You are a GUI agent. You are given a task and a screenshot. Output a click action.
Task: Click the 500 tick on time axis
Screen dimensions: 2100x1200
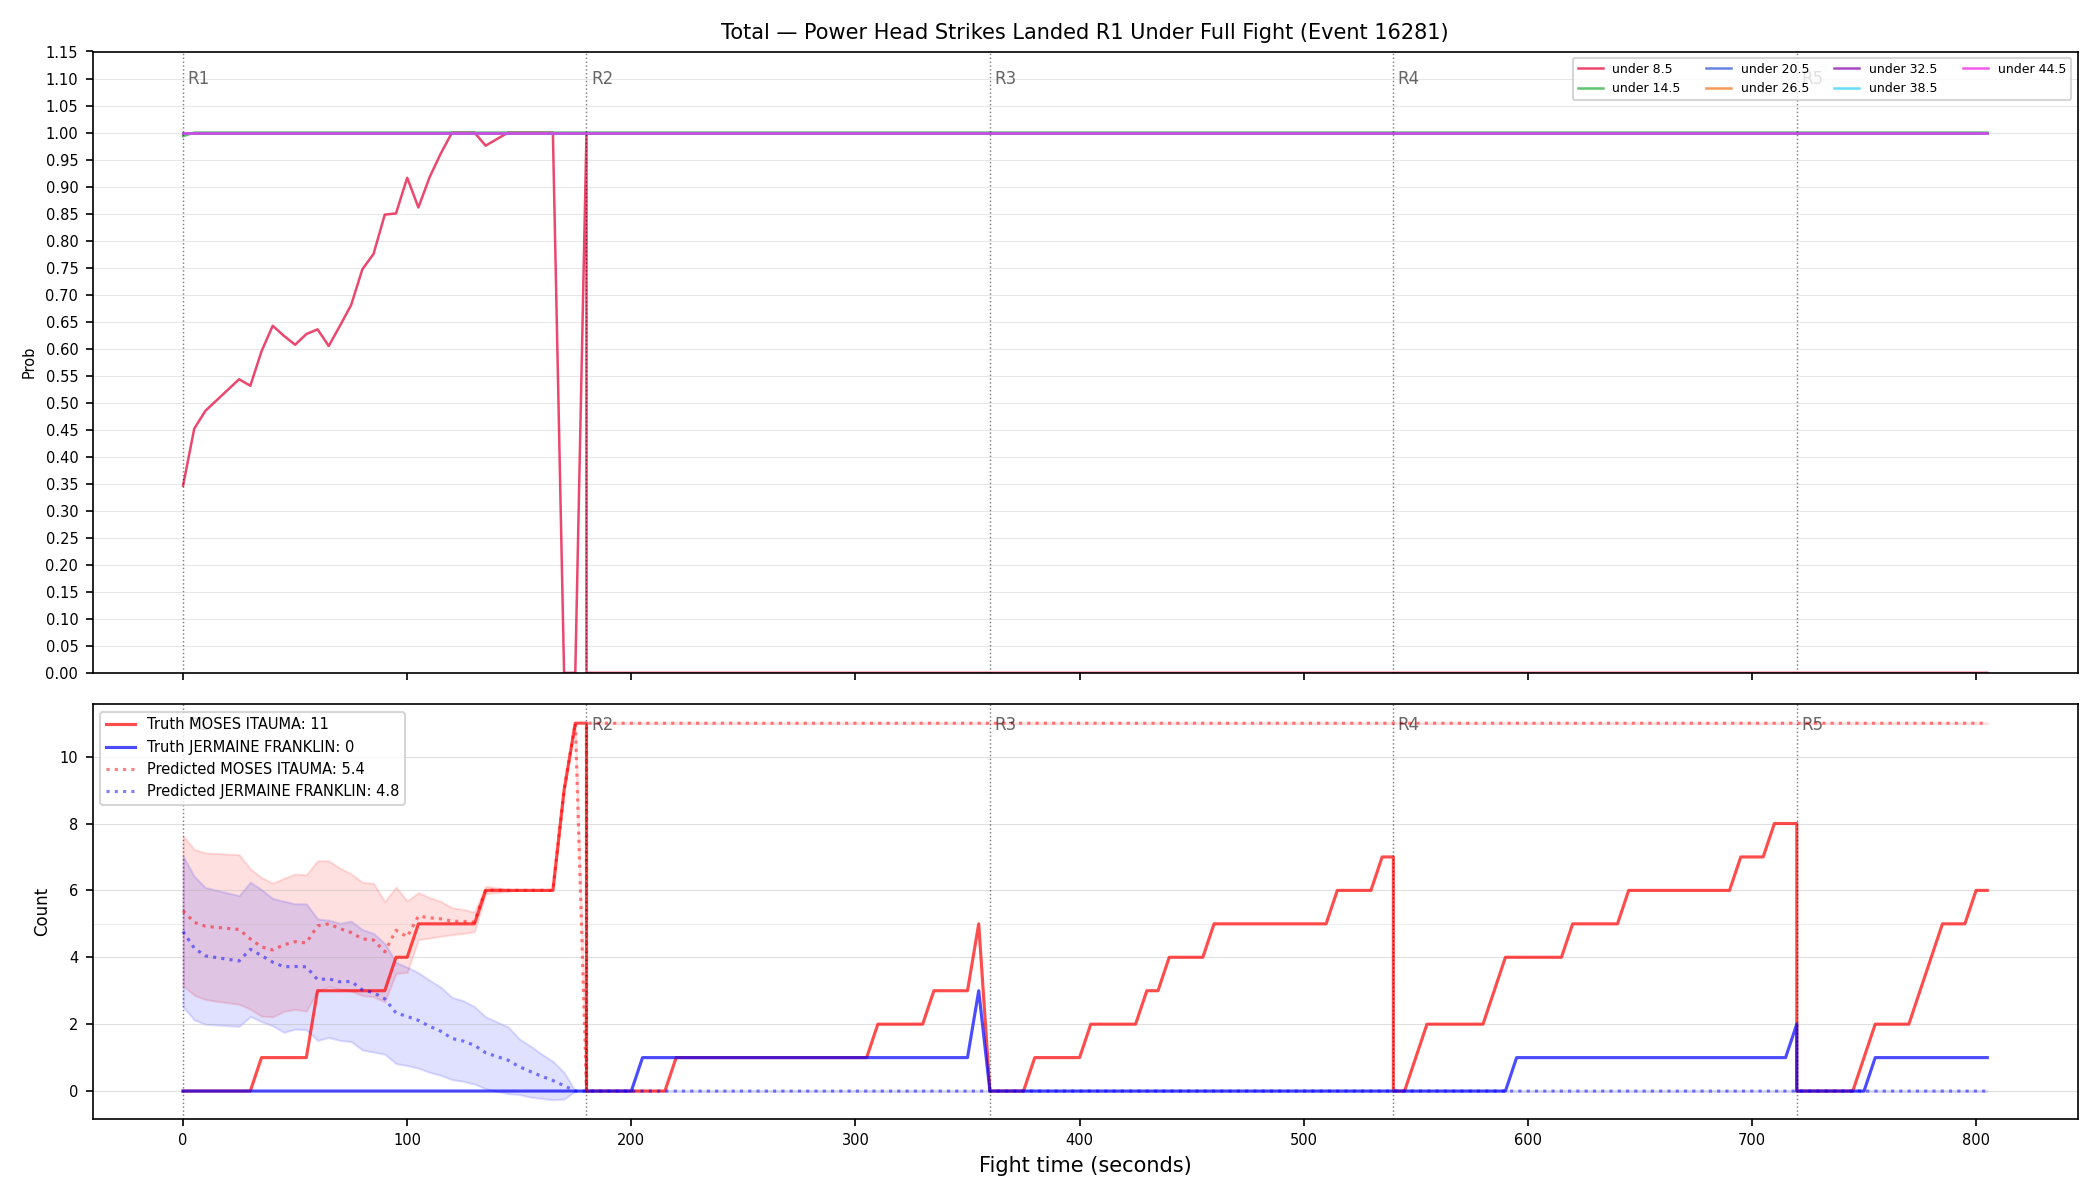click(1303, 1138)
